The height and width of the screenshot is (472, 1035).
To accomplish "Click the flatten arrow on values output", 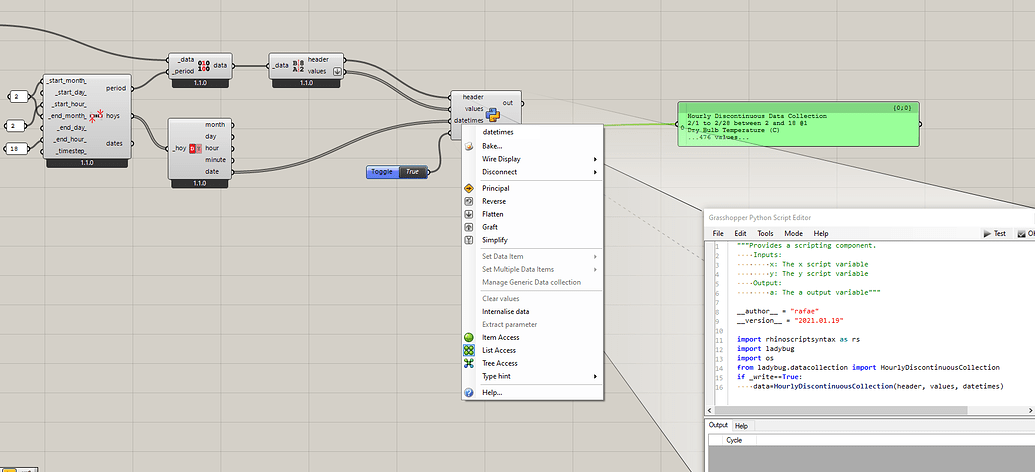I will [x=338, y=71].
